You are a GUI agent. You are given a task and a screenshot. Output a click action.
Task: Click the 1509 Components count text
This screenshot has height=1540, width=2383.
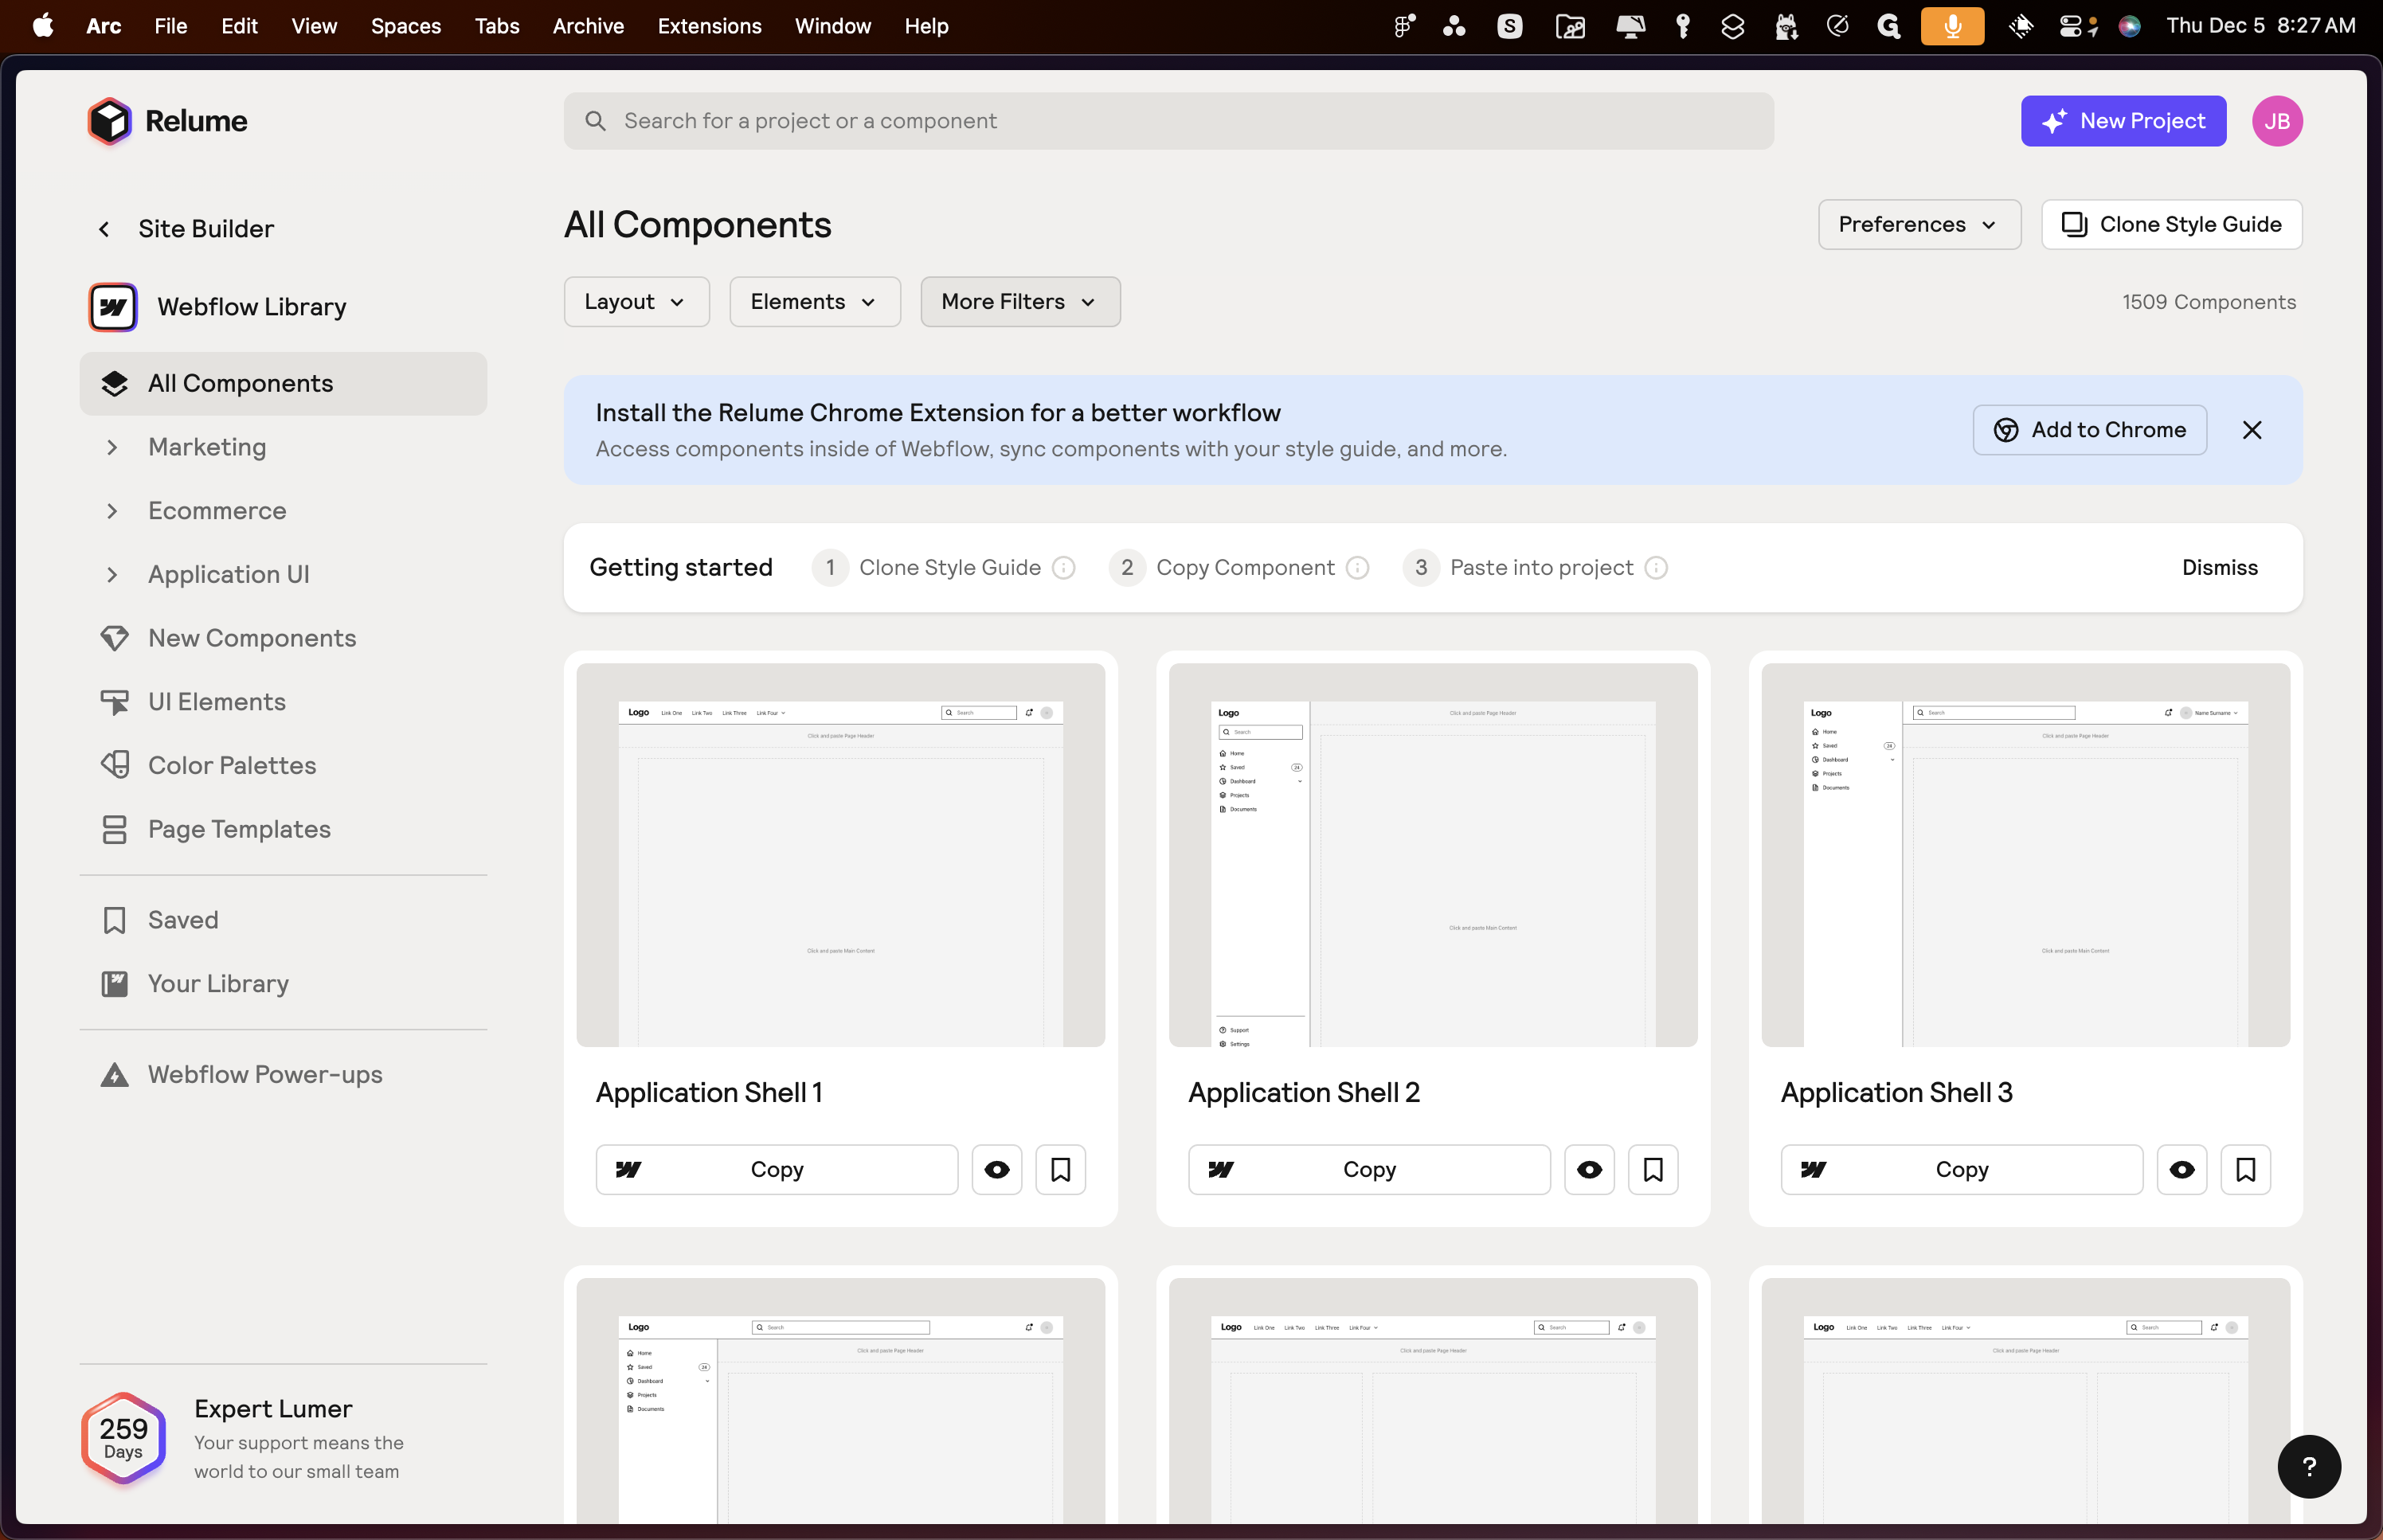coord(2209,302)
